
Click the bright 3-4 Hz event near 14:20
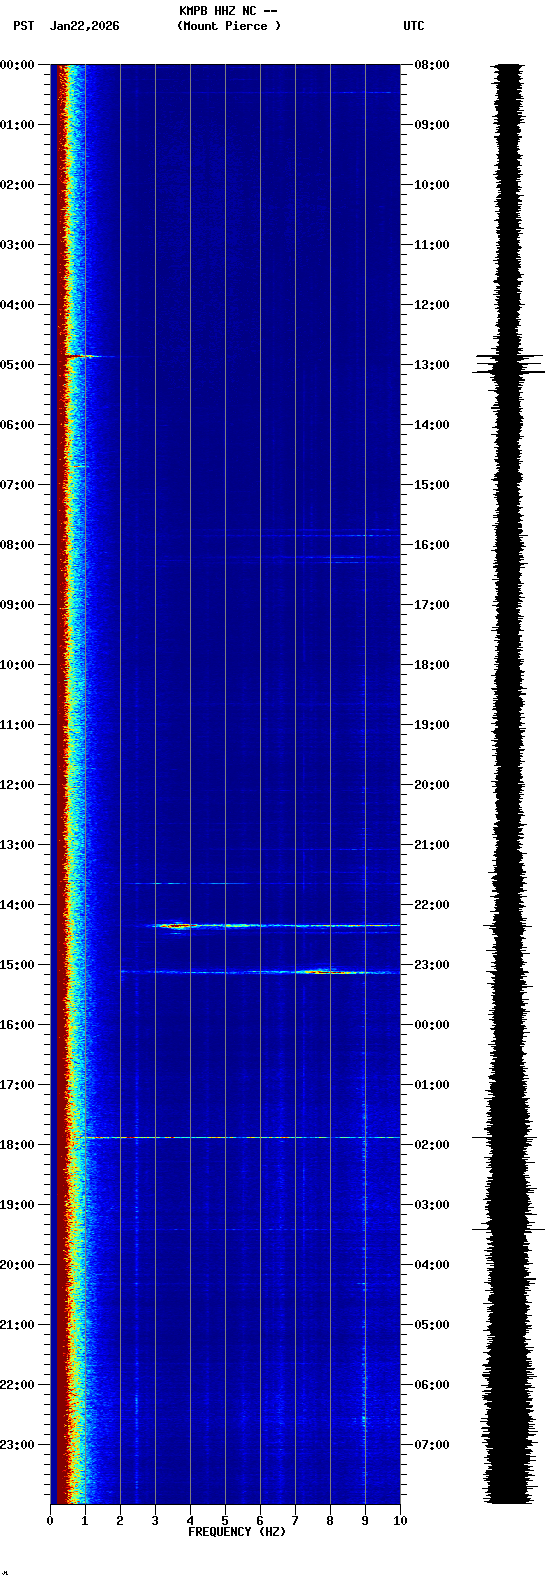(x=176, y=926)
